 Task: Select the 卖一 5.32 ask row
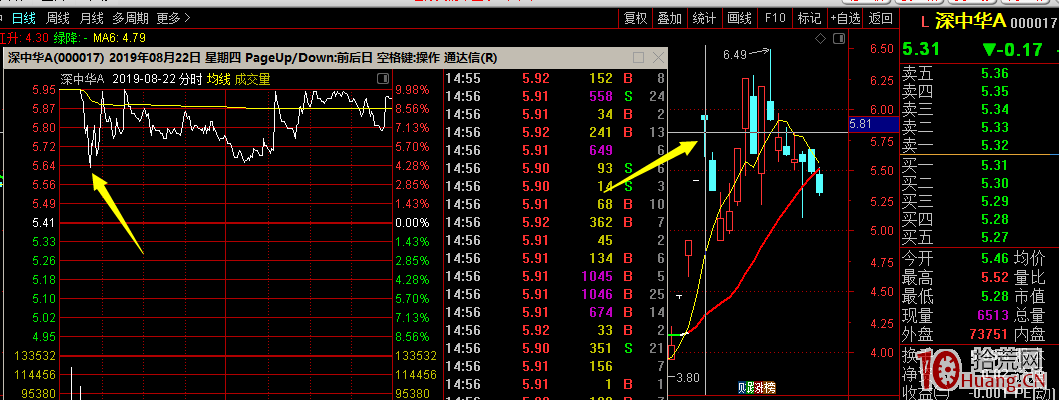(979, 145)
